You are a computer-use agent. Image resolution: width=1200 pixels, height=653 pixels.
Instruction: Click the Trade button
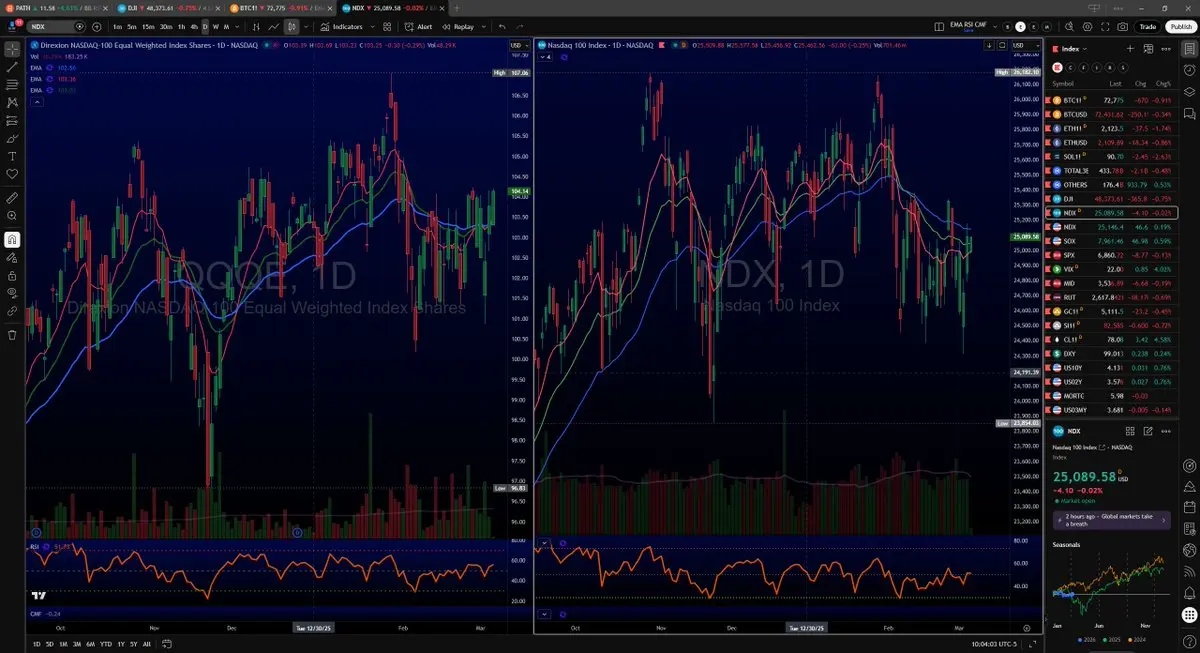click(x=1148, y=27)
